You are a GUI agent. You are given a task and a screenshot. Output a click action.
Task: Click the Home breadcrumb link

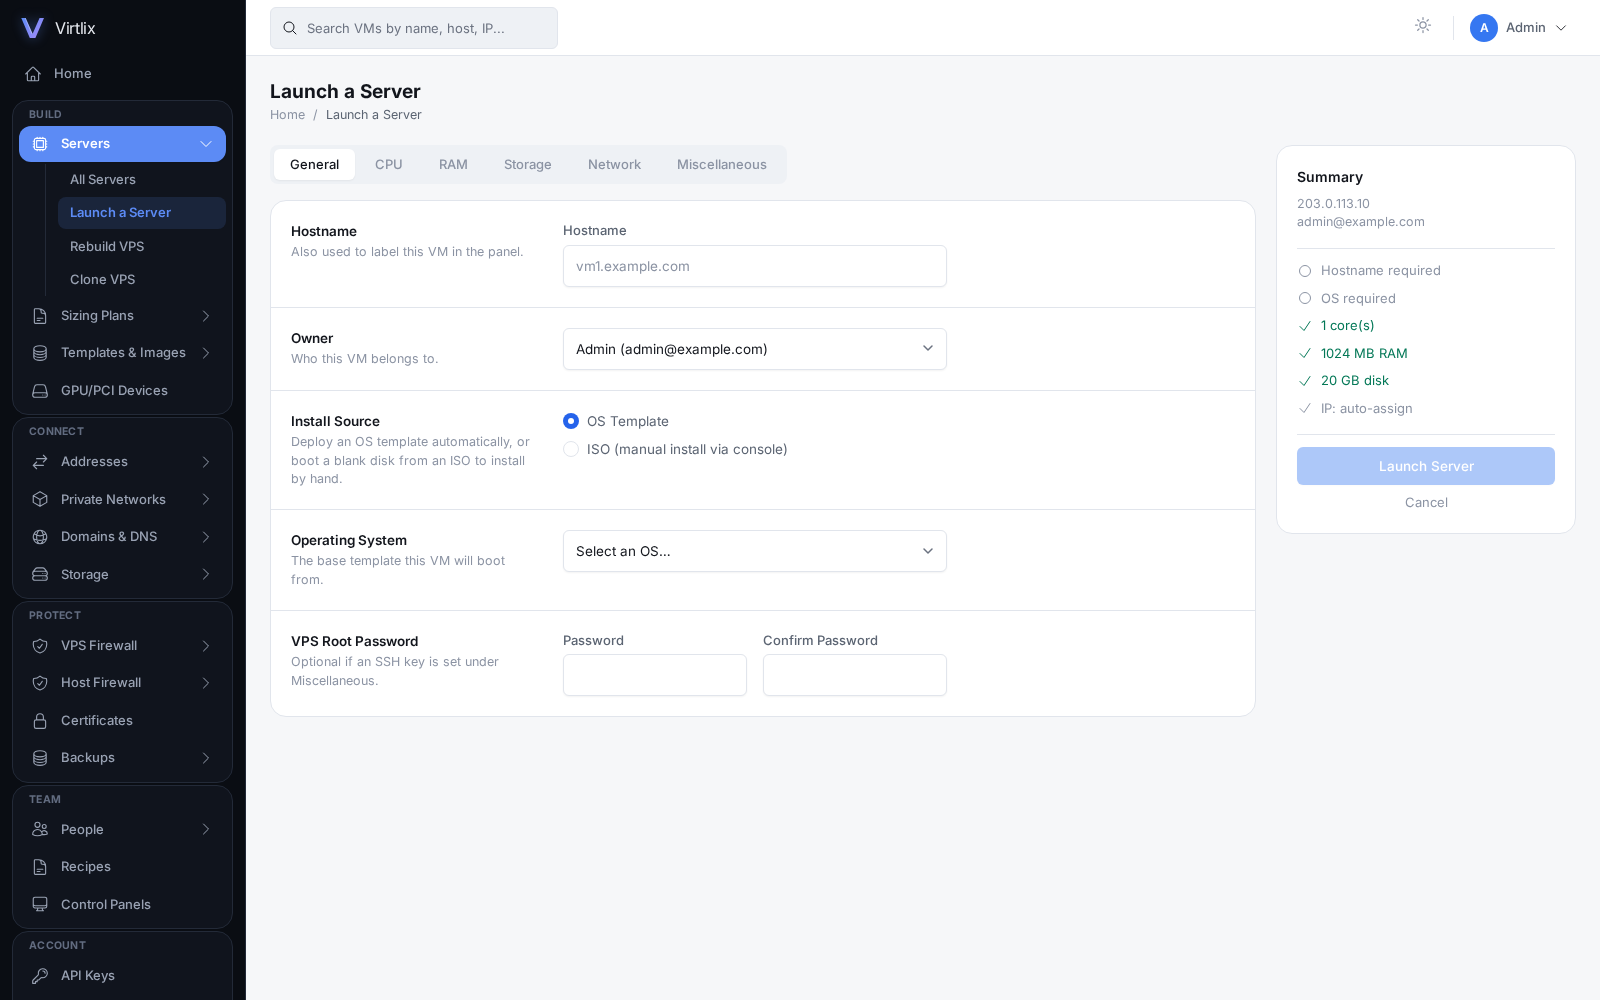click(x=288, y=115)
